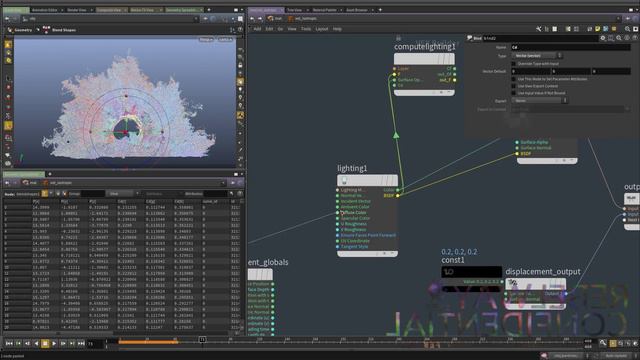This screenshot has width=640, height=360.
Task: Click the viewport path back arrow
Action: click(x=7, y=19)
